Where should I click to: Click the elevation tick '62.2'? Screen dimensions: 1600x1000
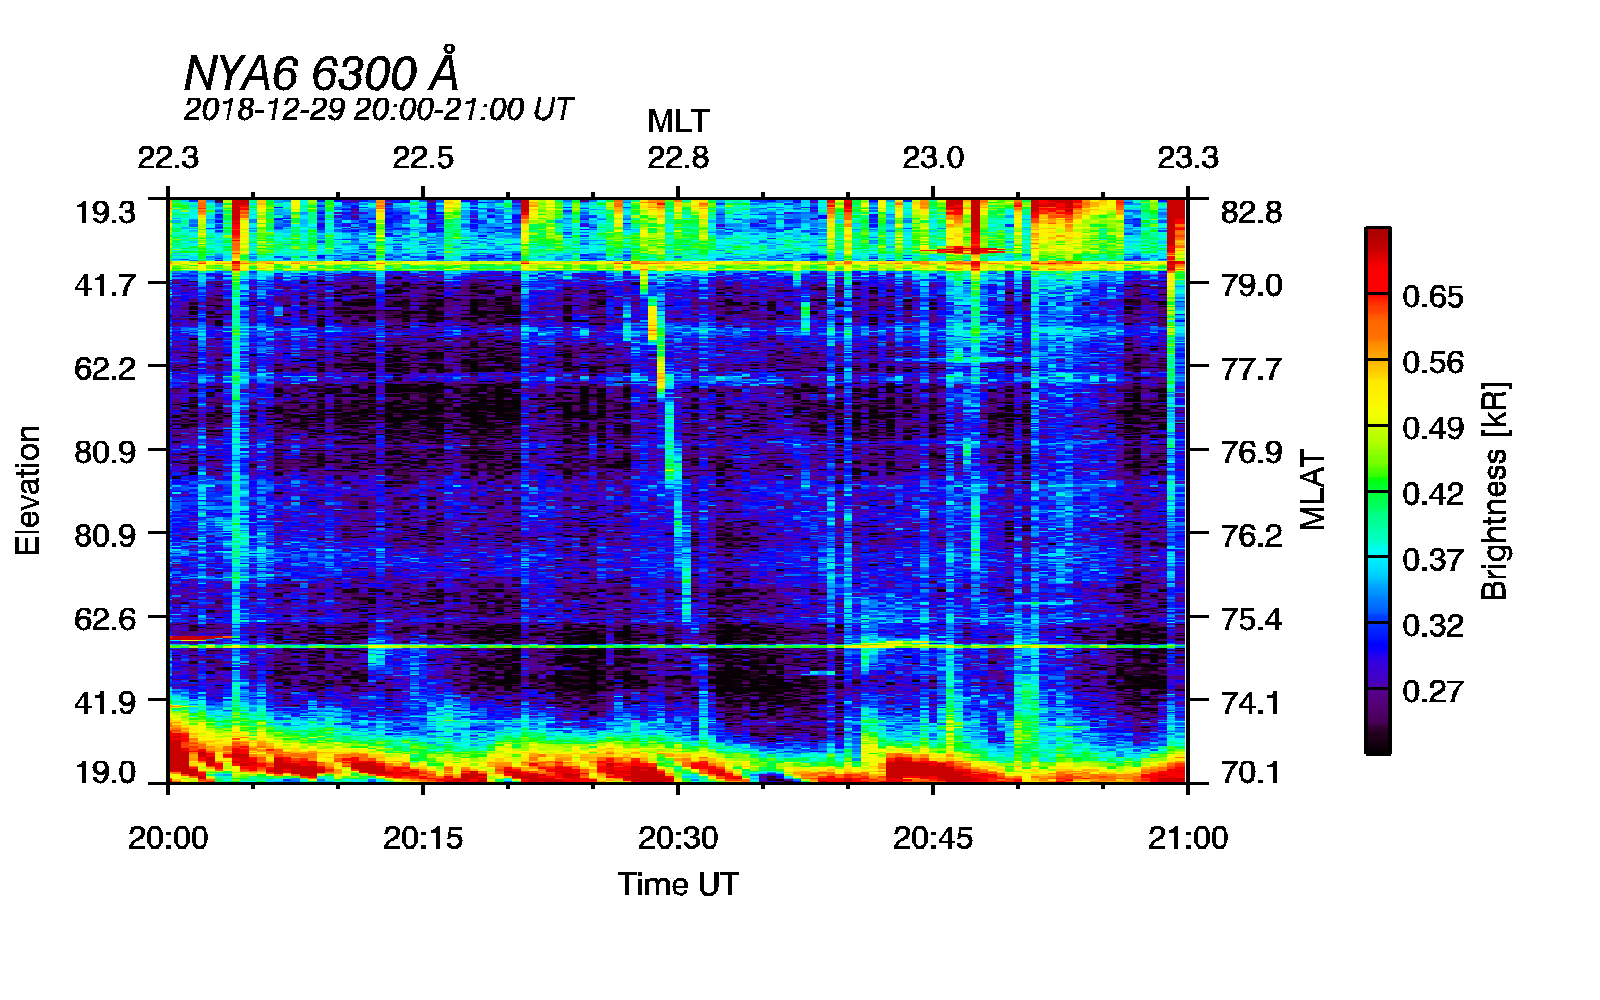[105, 368]
